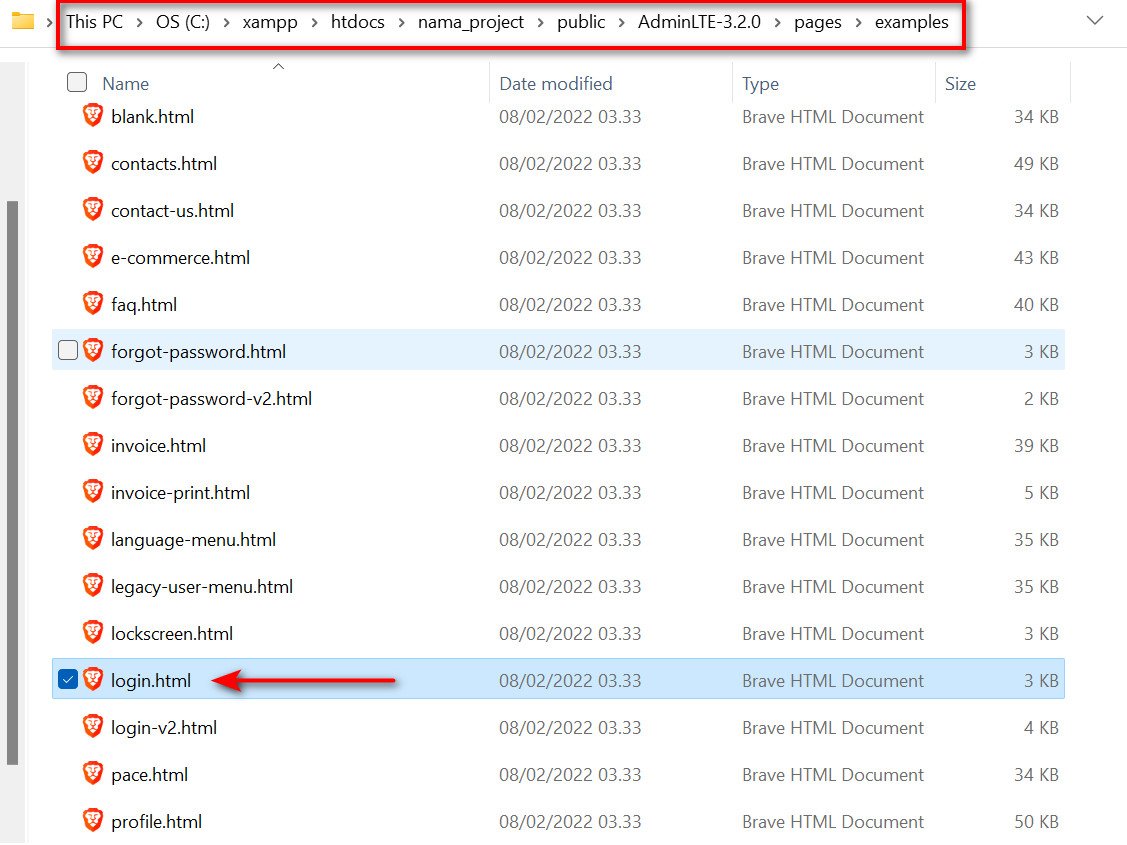Expand the chevron after AdminLTE-3.2.0
This screenshot has height=845, width=1127.
[x=778, y=22]
